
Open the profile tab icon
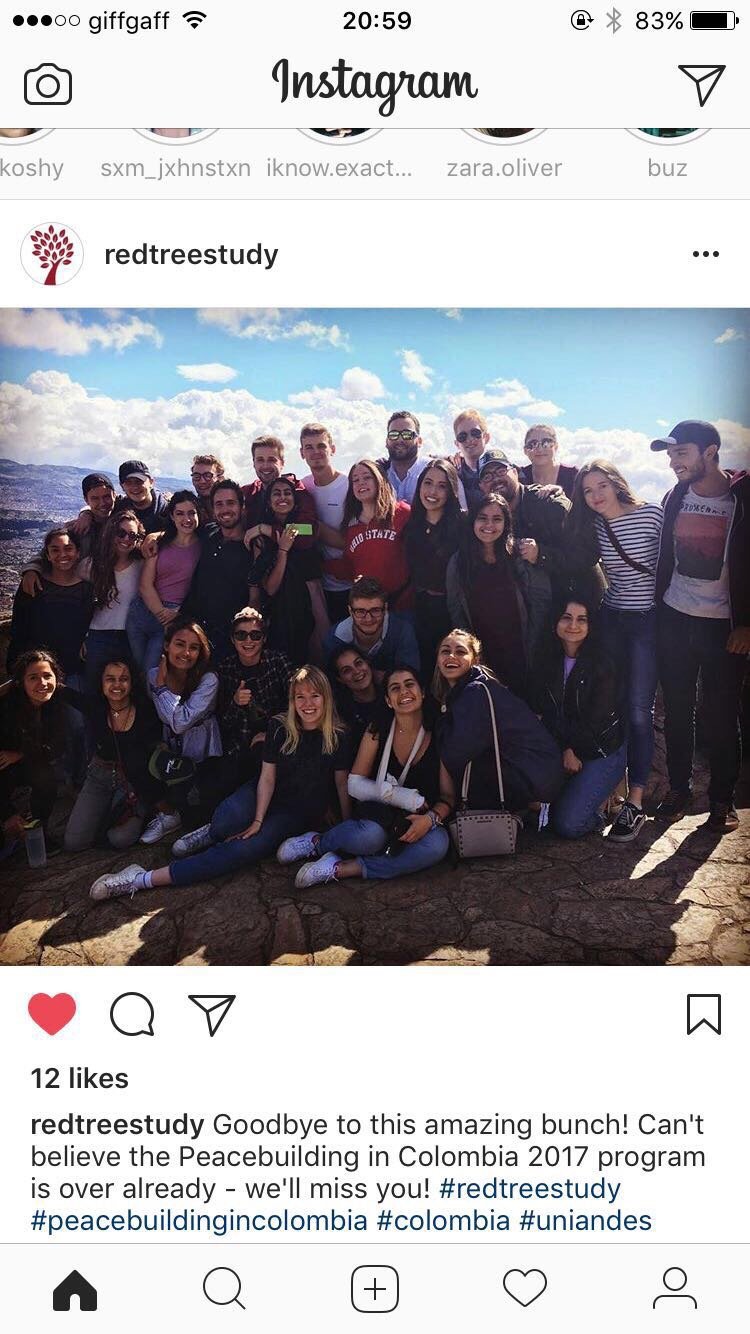pos(675,1289)
